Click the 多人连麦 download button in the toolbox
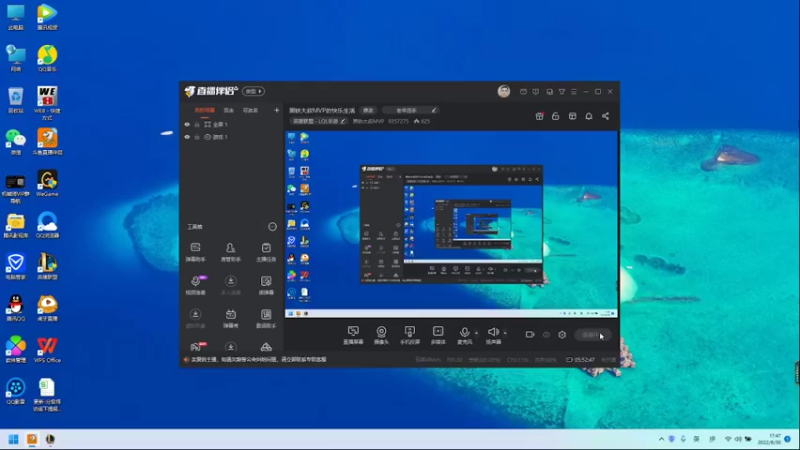 (x=231, y=285)
